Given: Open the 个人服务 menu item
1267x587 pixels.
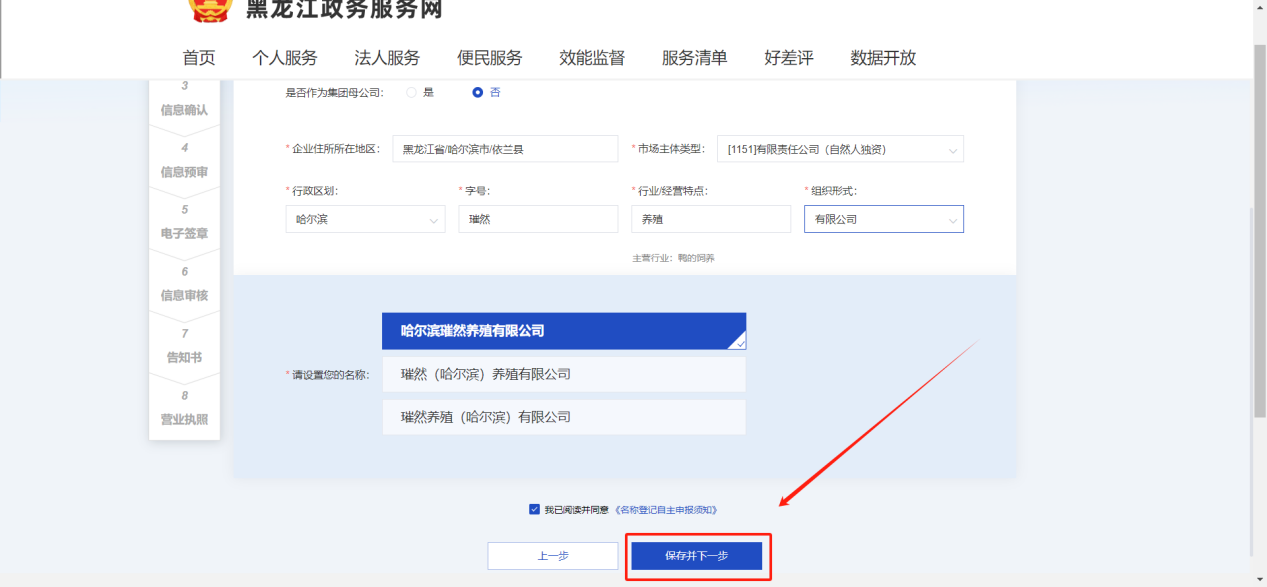Looking at the screenshot, I should click(x=284, y=58).
